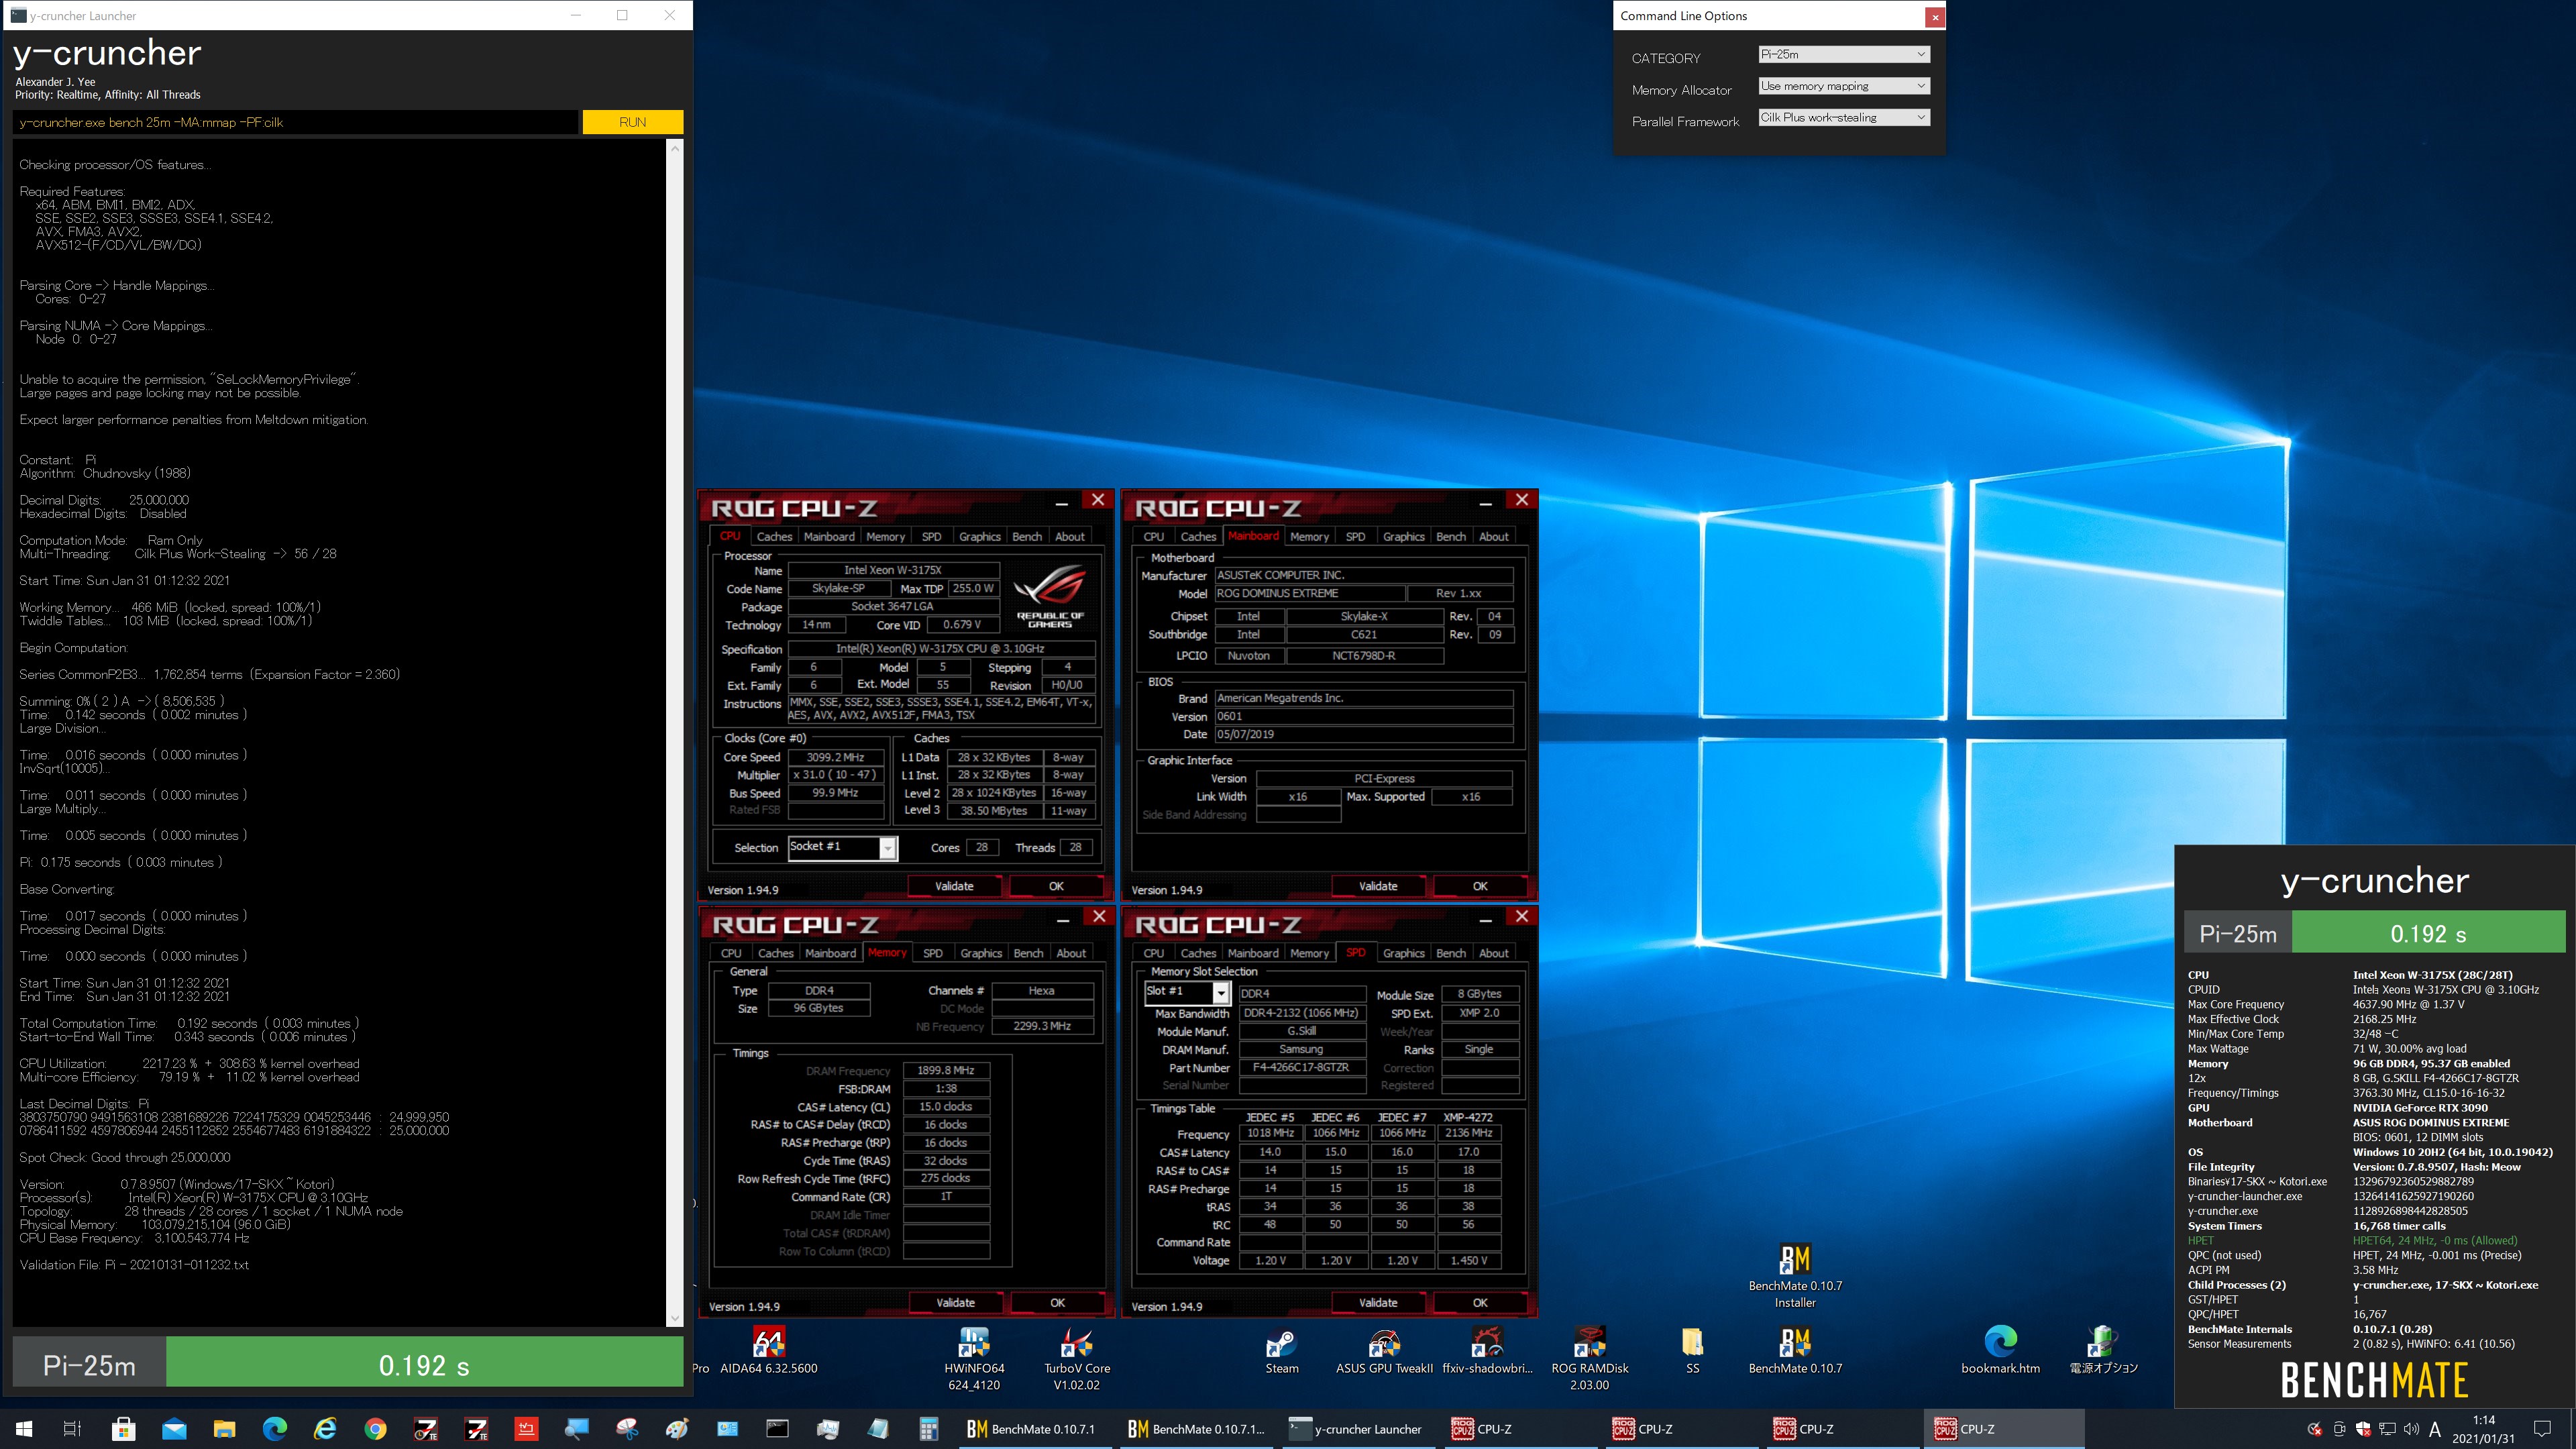Launch Microsoft Store from taskbar
2576x1449 pixels.
(x=123, y=1429)
